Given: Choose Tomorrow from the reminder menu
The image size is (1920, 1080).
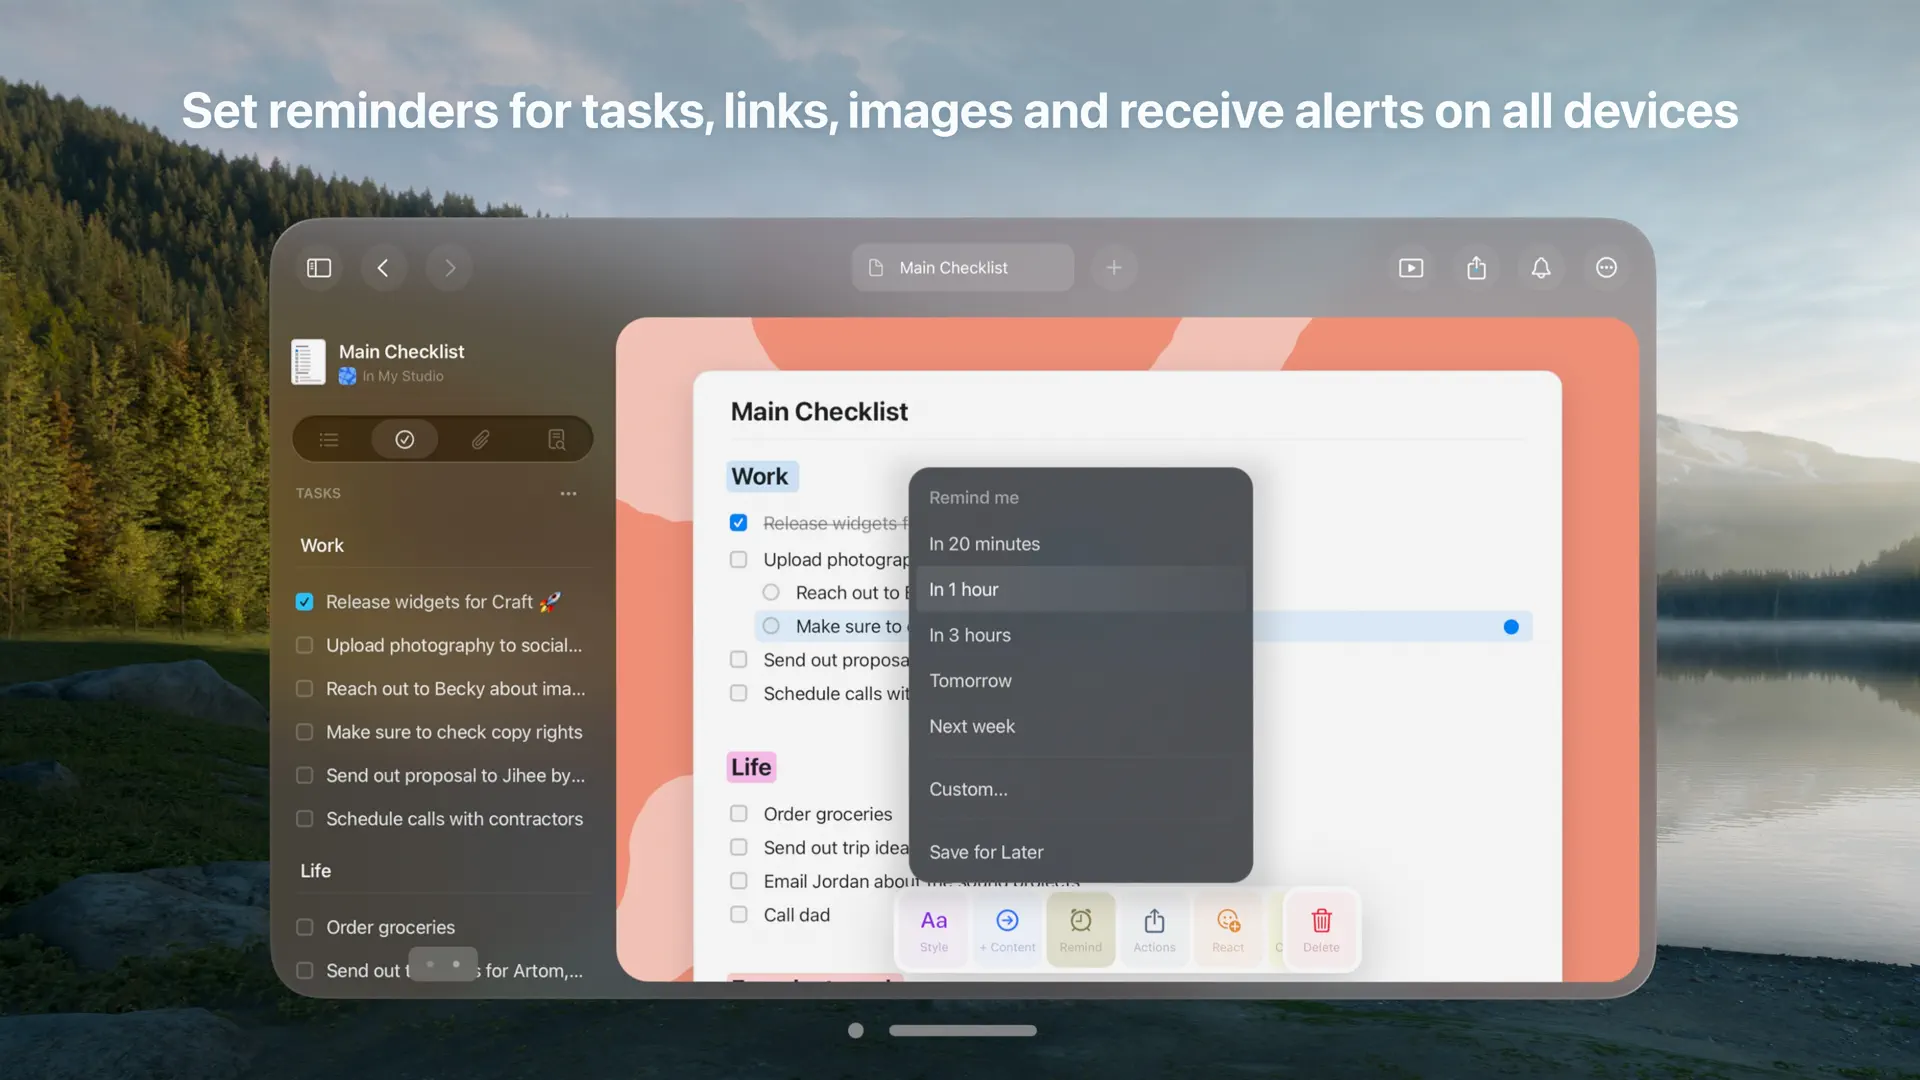Looking at the screenshot, I should click(970, 680).
